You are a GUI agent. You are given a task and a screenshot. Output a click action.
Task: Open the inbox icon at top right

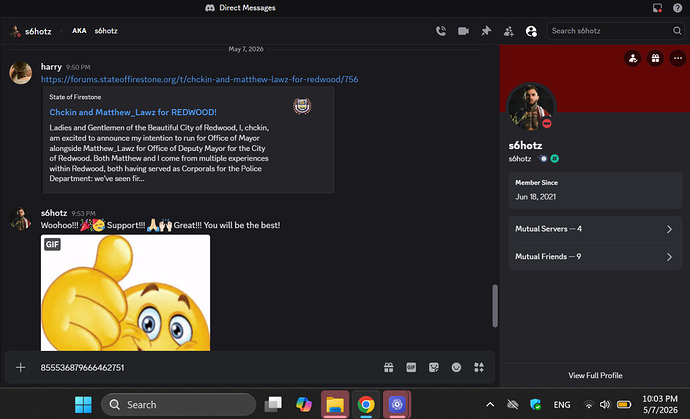[x=657, y=8]
